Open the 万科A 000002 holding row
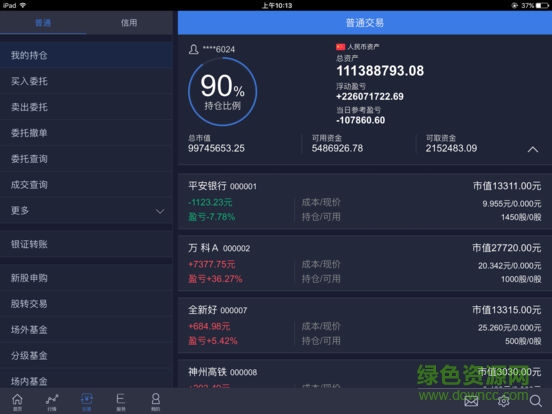This screenshot has height=414, width=552. click(365, 263)
